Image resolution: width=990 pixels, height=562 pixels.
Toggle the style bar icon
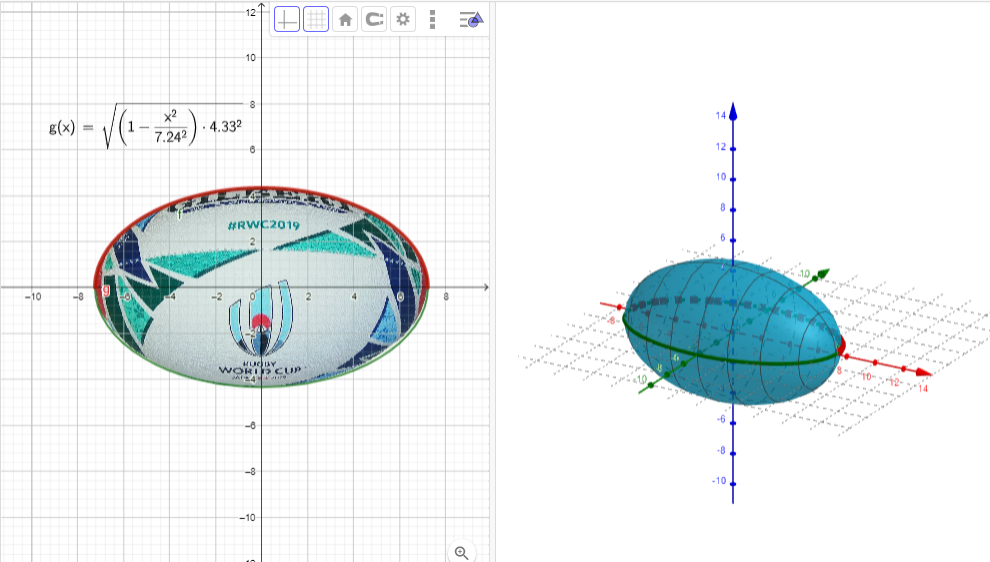pyautogui.click(x=471, y=20)
